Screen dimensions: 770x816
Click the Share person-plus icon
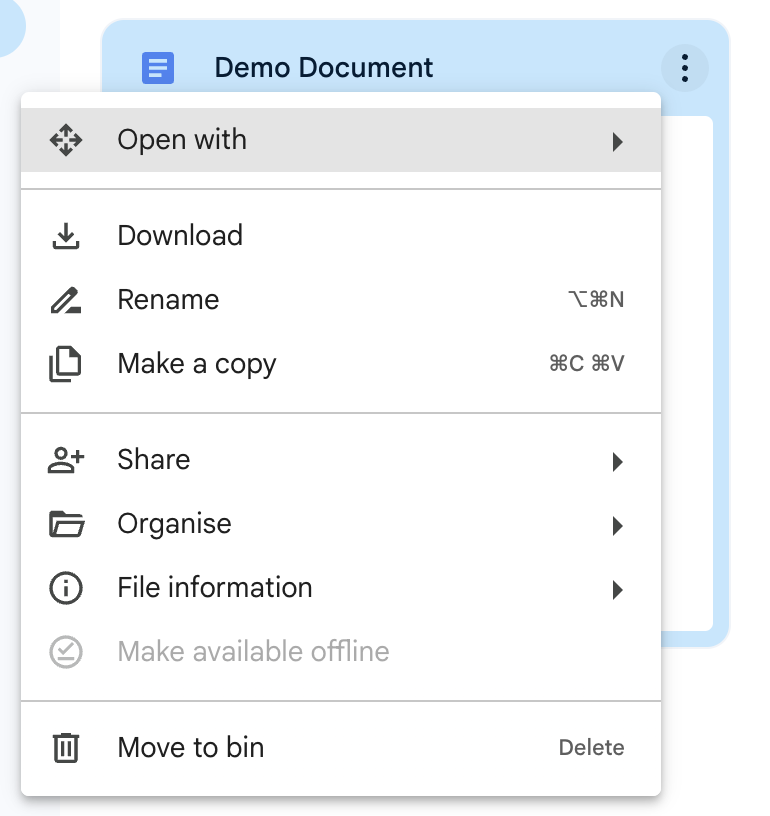click(x=66, y=460)
